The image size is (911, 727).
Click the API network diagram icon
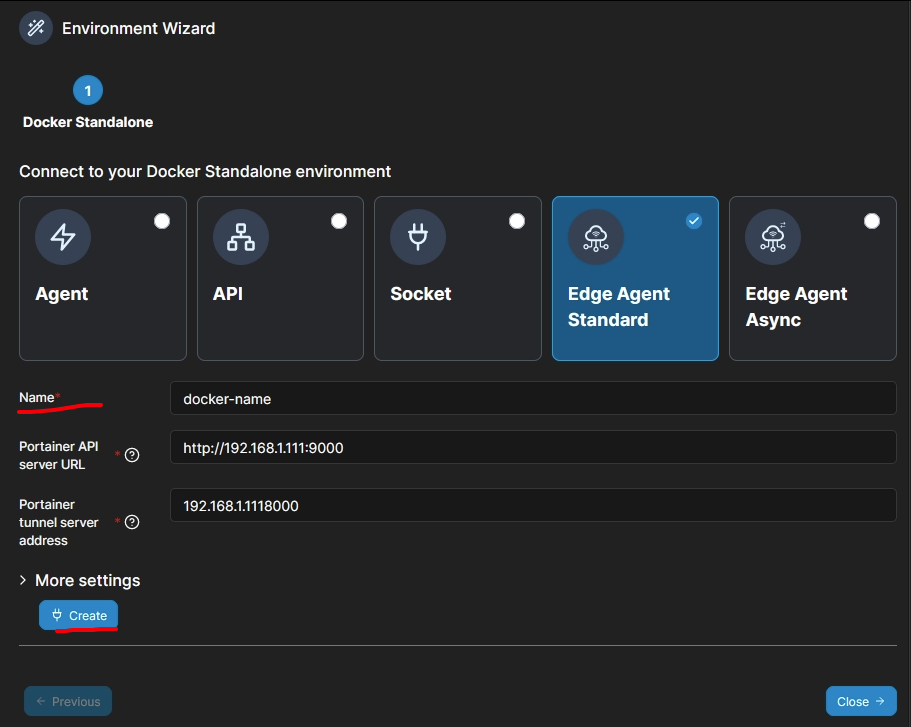tap(241, 237)
